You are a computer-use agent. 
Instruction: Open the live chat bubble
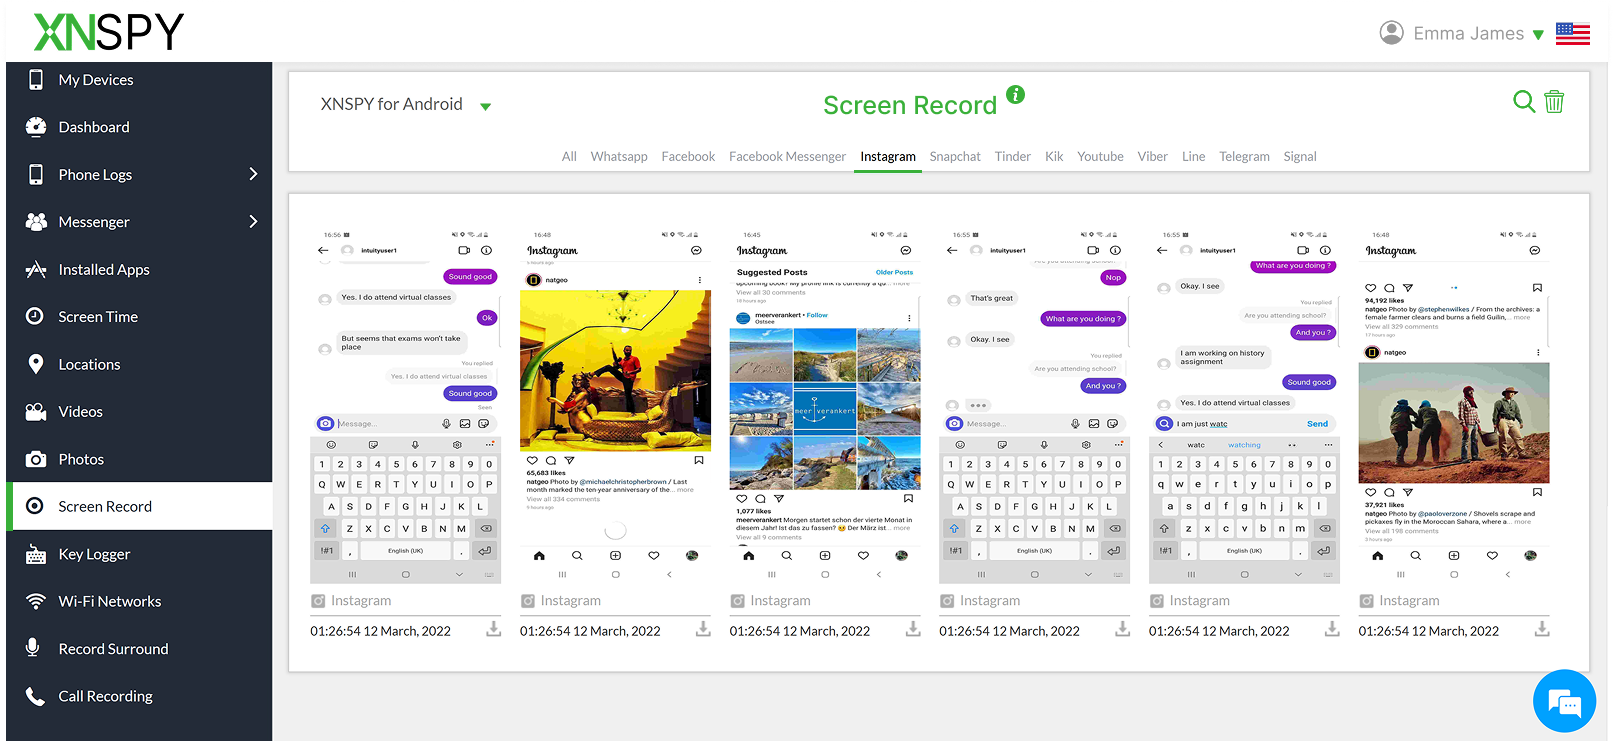click(x=1564, y=701)
